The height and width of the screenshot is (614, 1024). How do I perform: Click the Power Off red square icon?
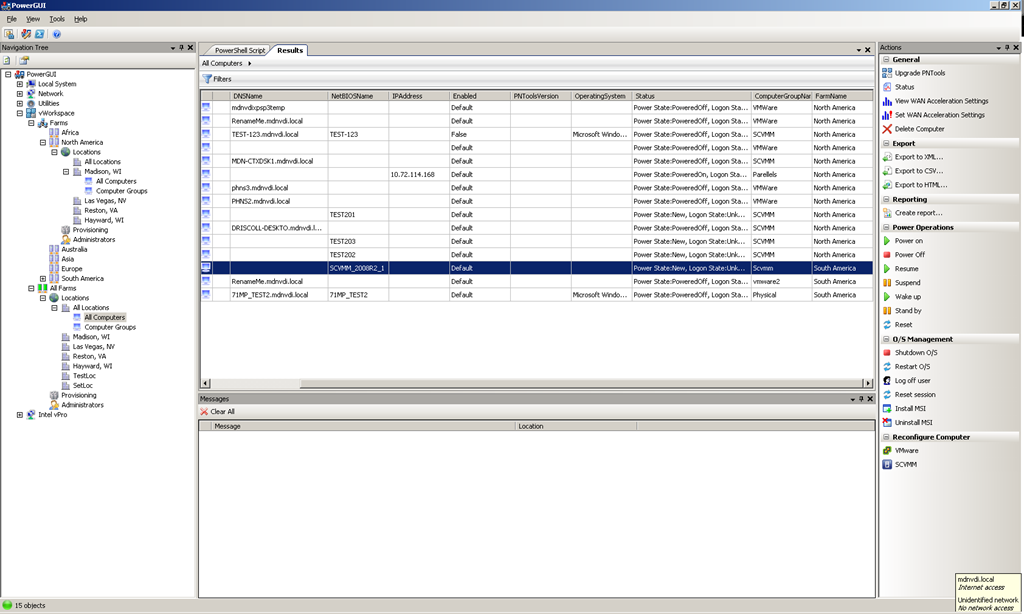click(887, 255)
